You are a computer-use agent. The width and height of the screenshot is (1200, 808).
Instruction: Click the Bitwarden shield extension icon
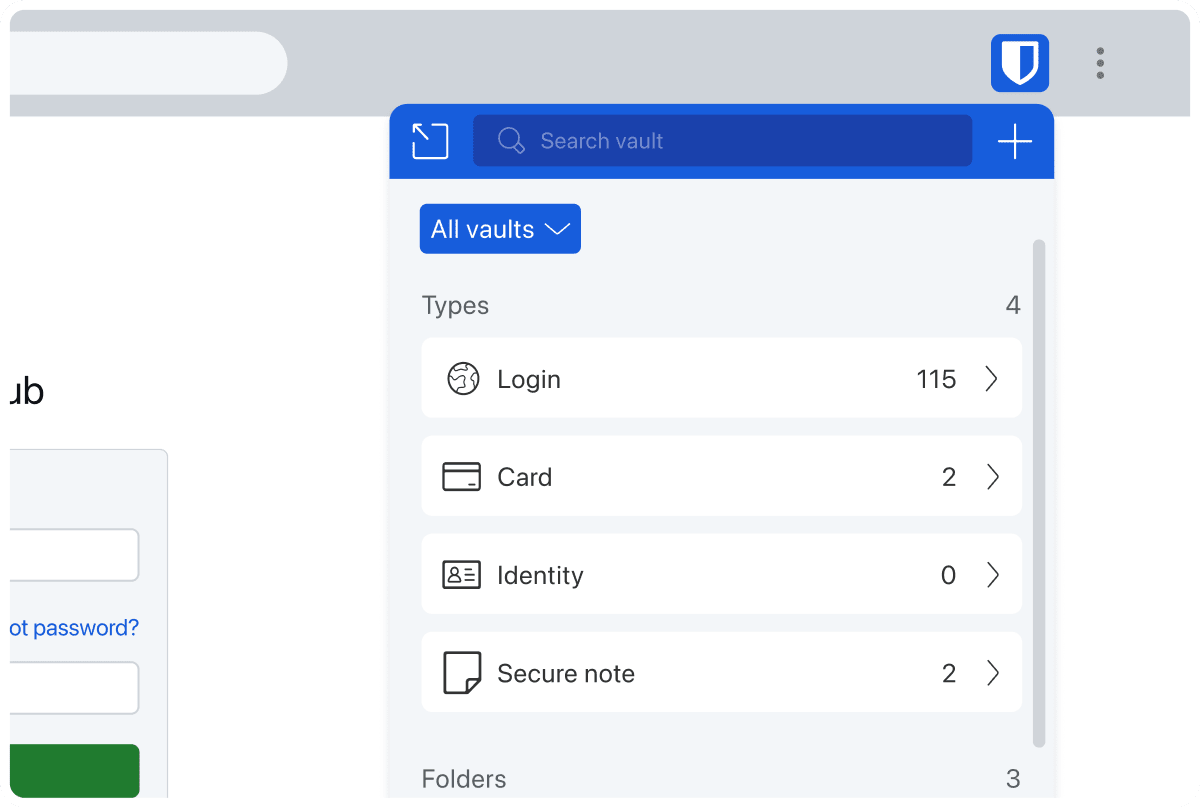click(1019, 63)
